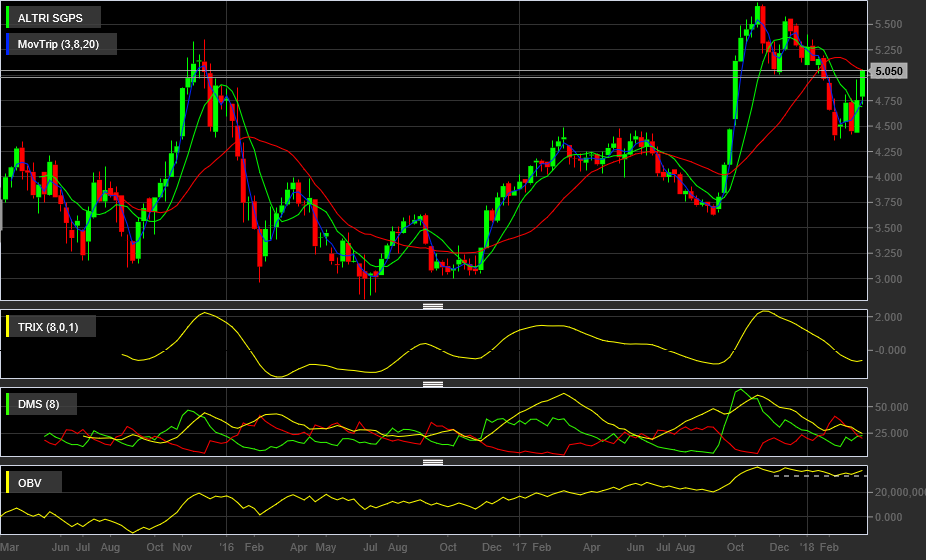Click the dashed OBV reference line
Screen dimensions: 926x560
click(820, 476)
